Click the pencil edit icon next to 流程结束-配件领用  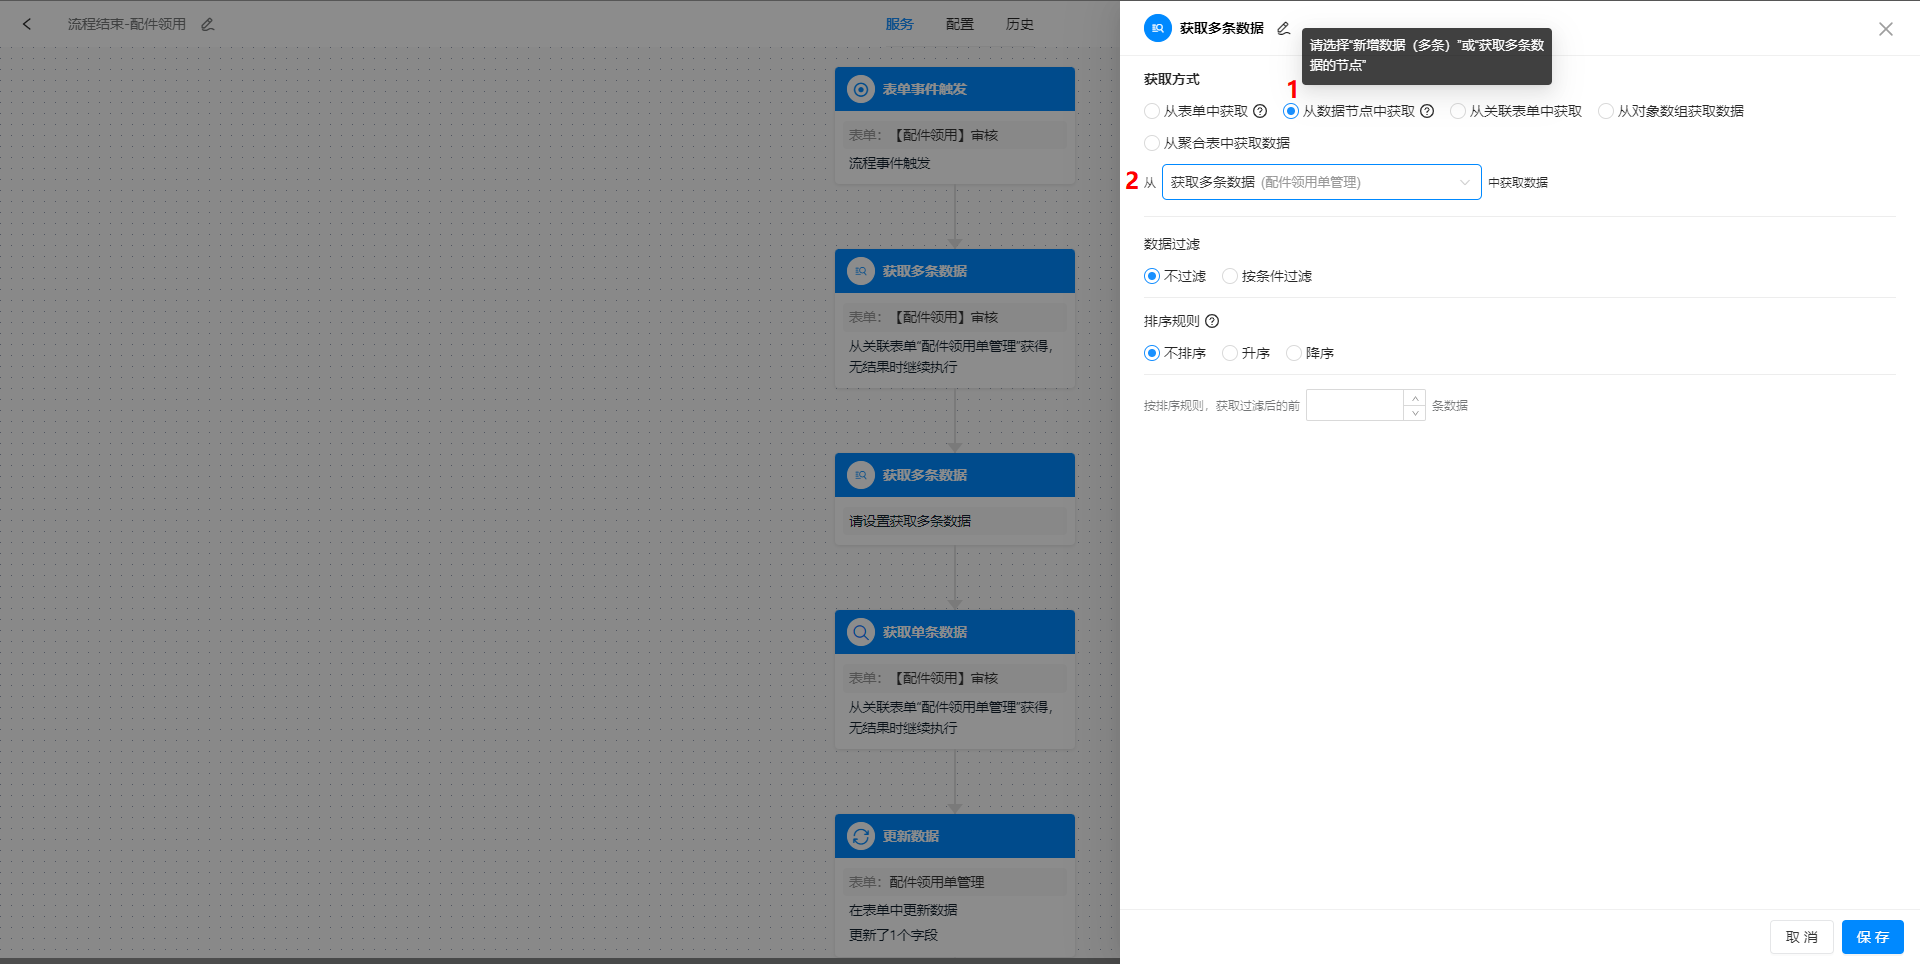(x=207, y=23)
